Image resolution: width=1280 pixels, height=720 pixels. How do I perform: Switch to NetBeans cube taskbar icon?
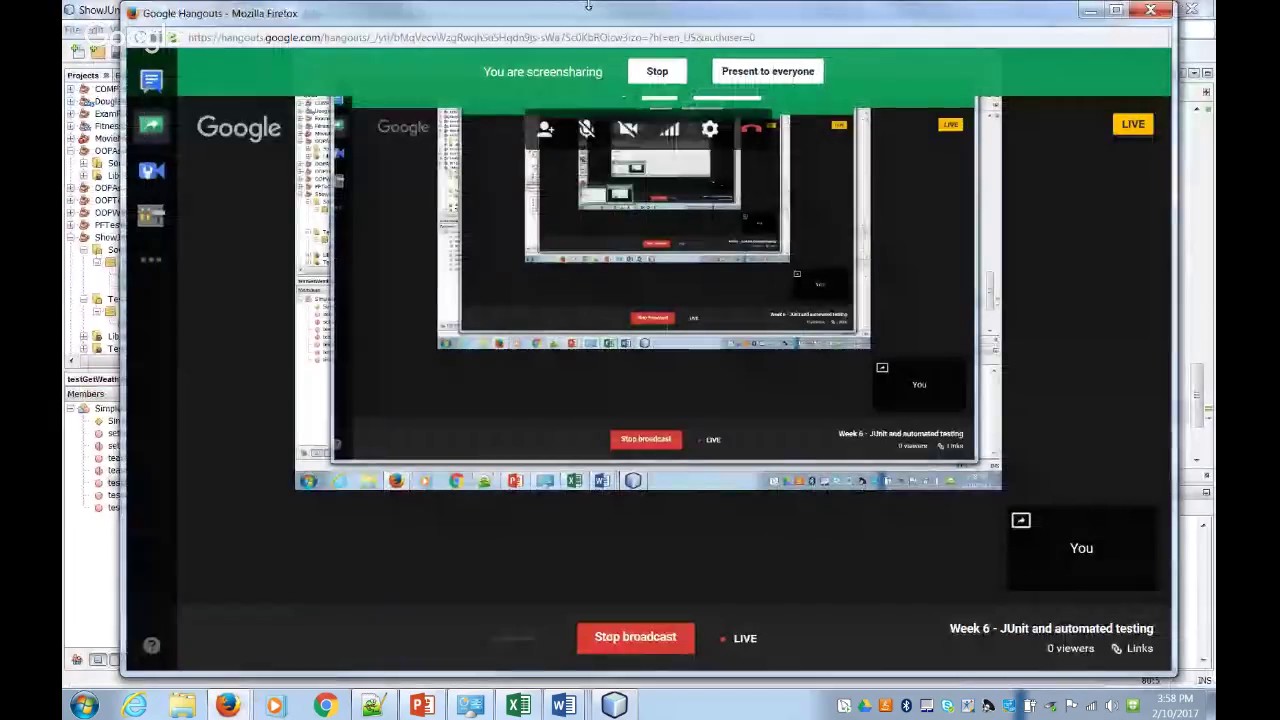click(x=614, y=705)
